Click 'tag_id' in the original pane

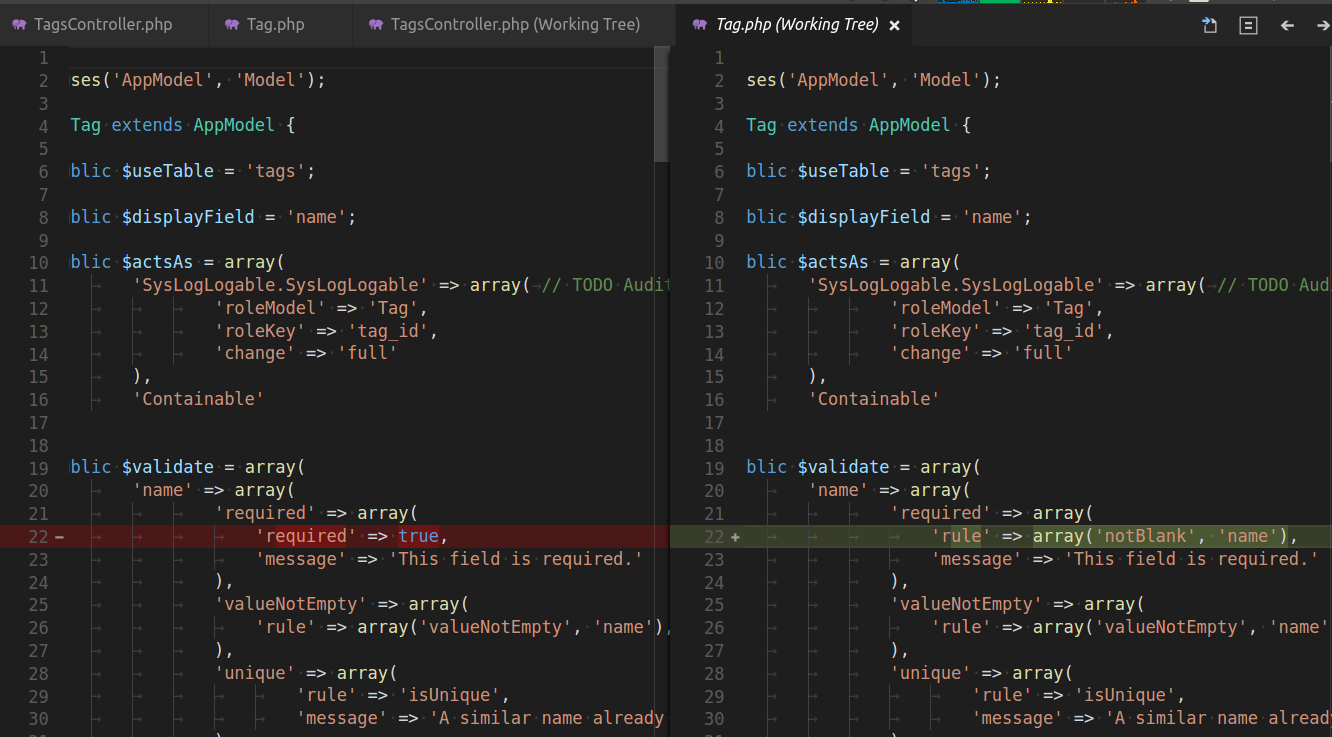[388, 331]
